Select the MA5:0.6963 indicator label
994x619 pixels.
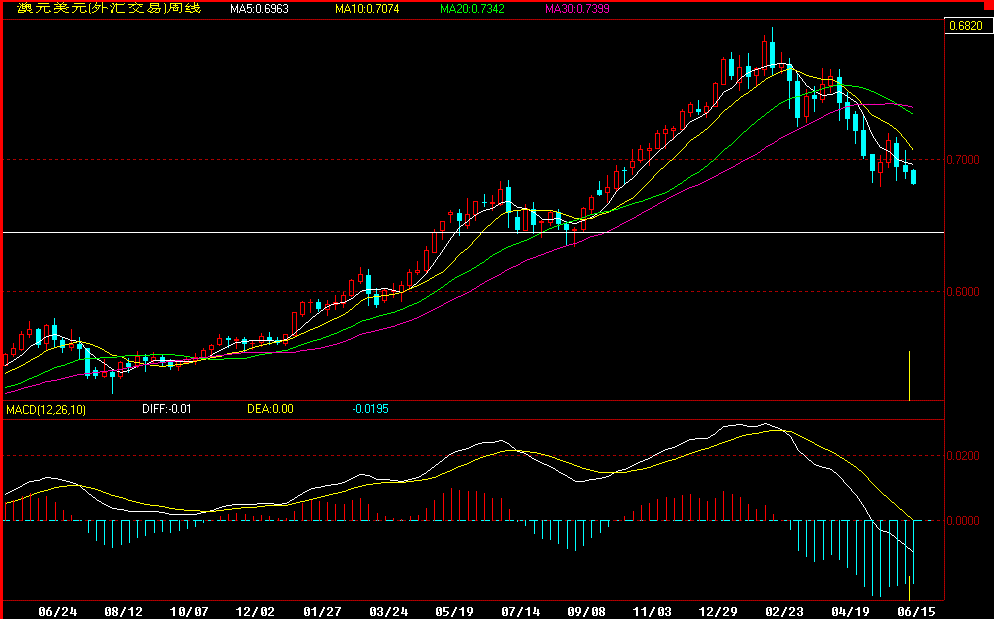[259, 9]
